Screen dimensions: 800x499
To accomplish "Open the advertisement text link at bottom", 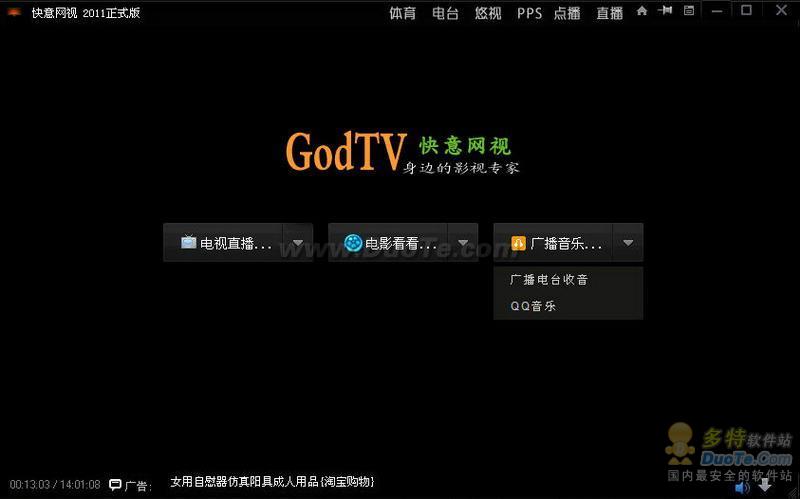I will tap(272, 482).
